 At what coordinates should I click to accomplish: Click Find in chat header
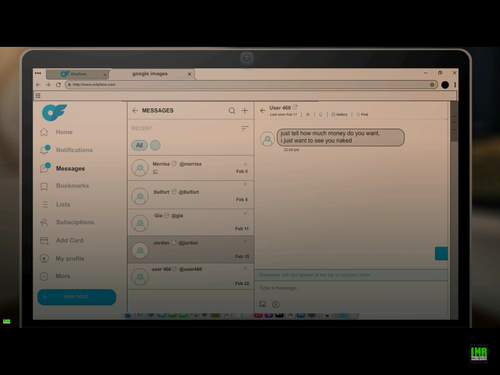(362, 115)
